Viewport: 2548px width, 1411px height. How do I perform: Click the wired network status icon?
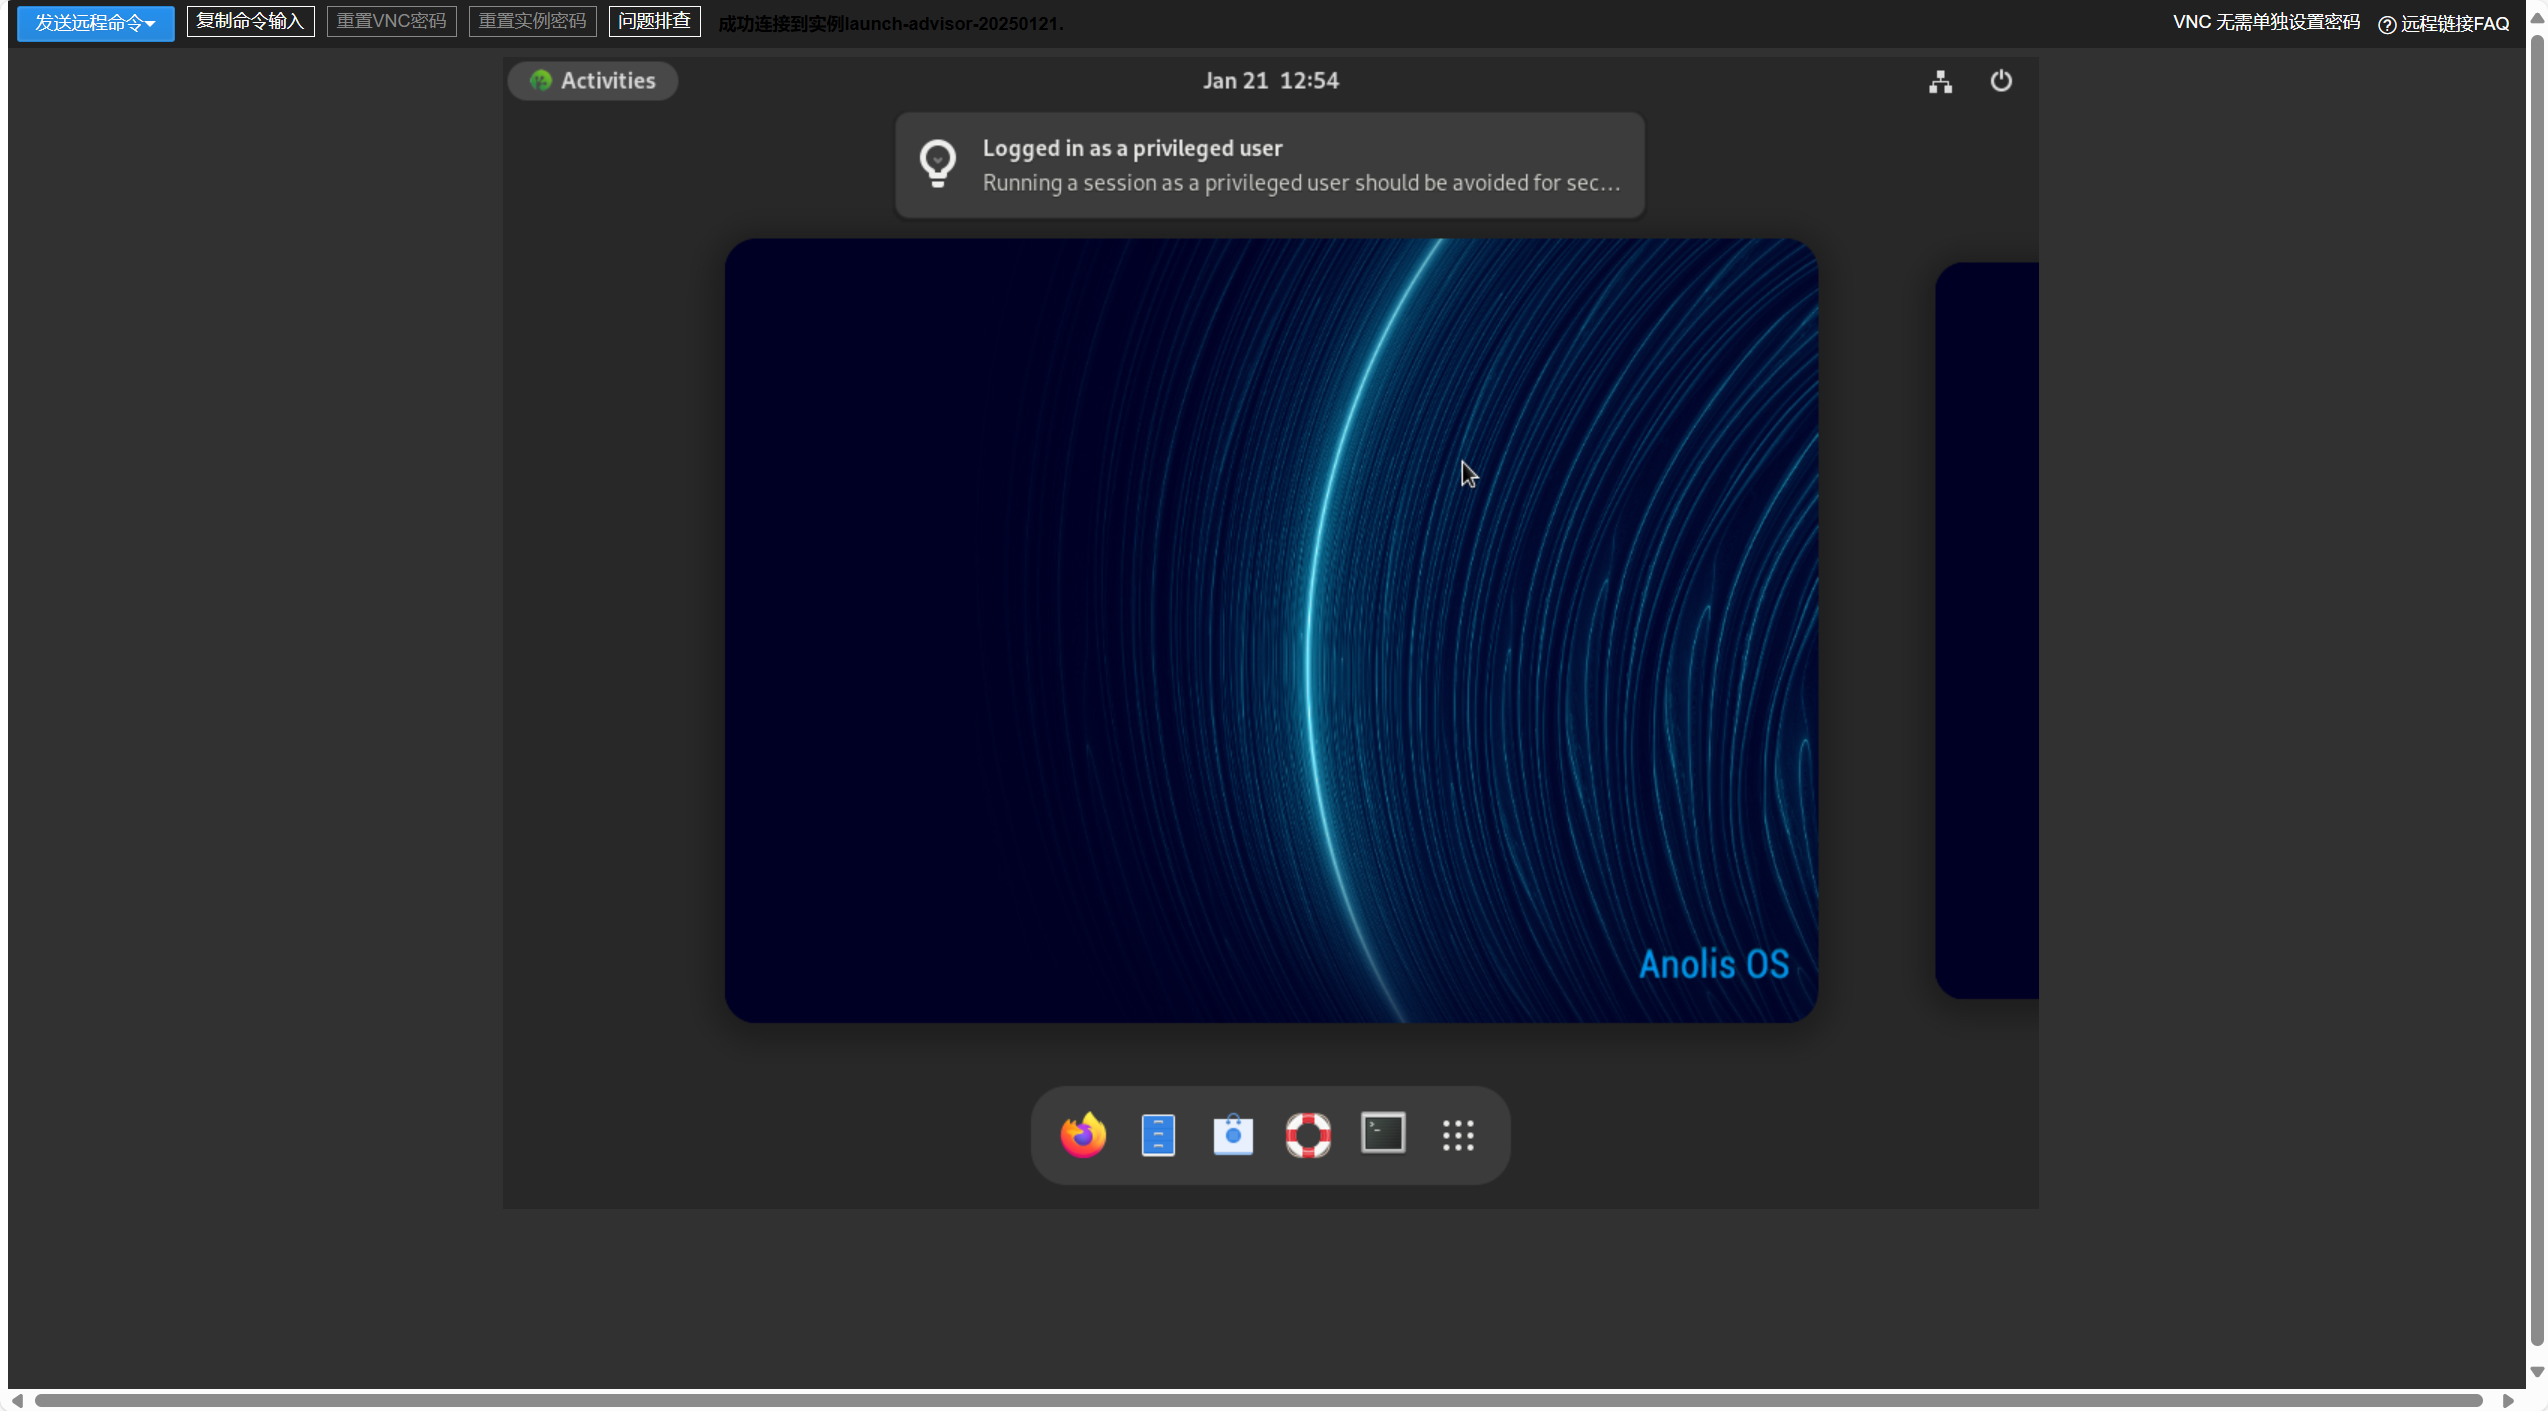(1940, 82)
